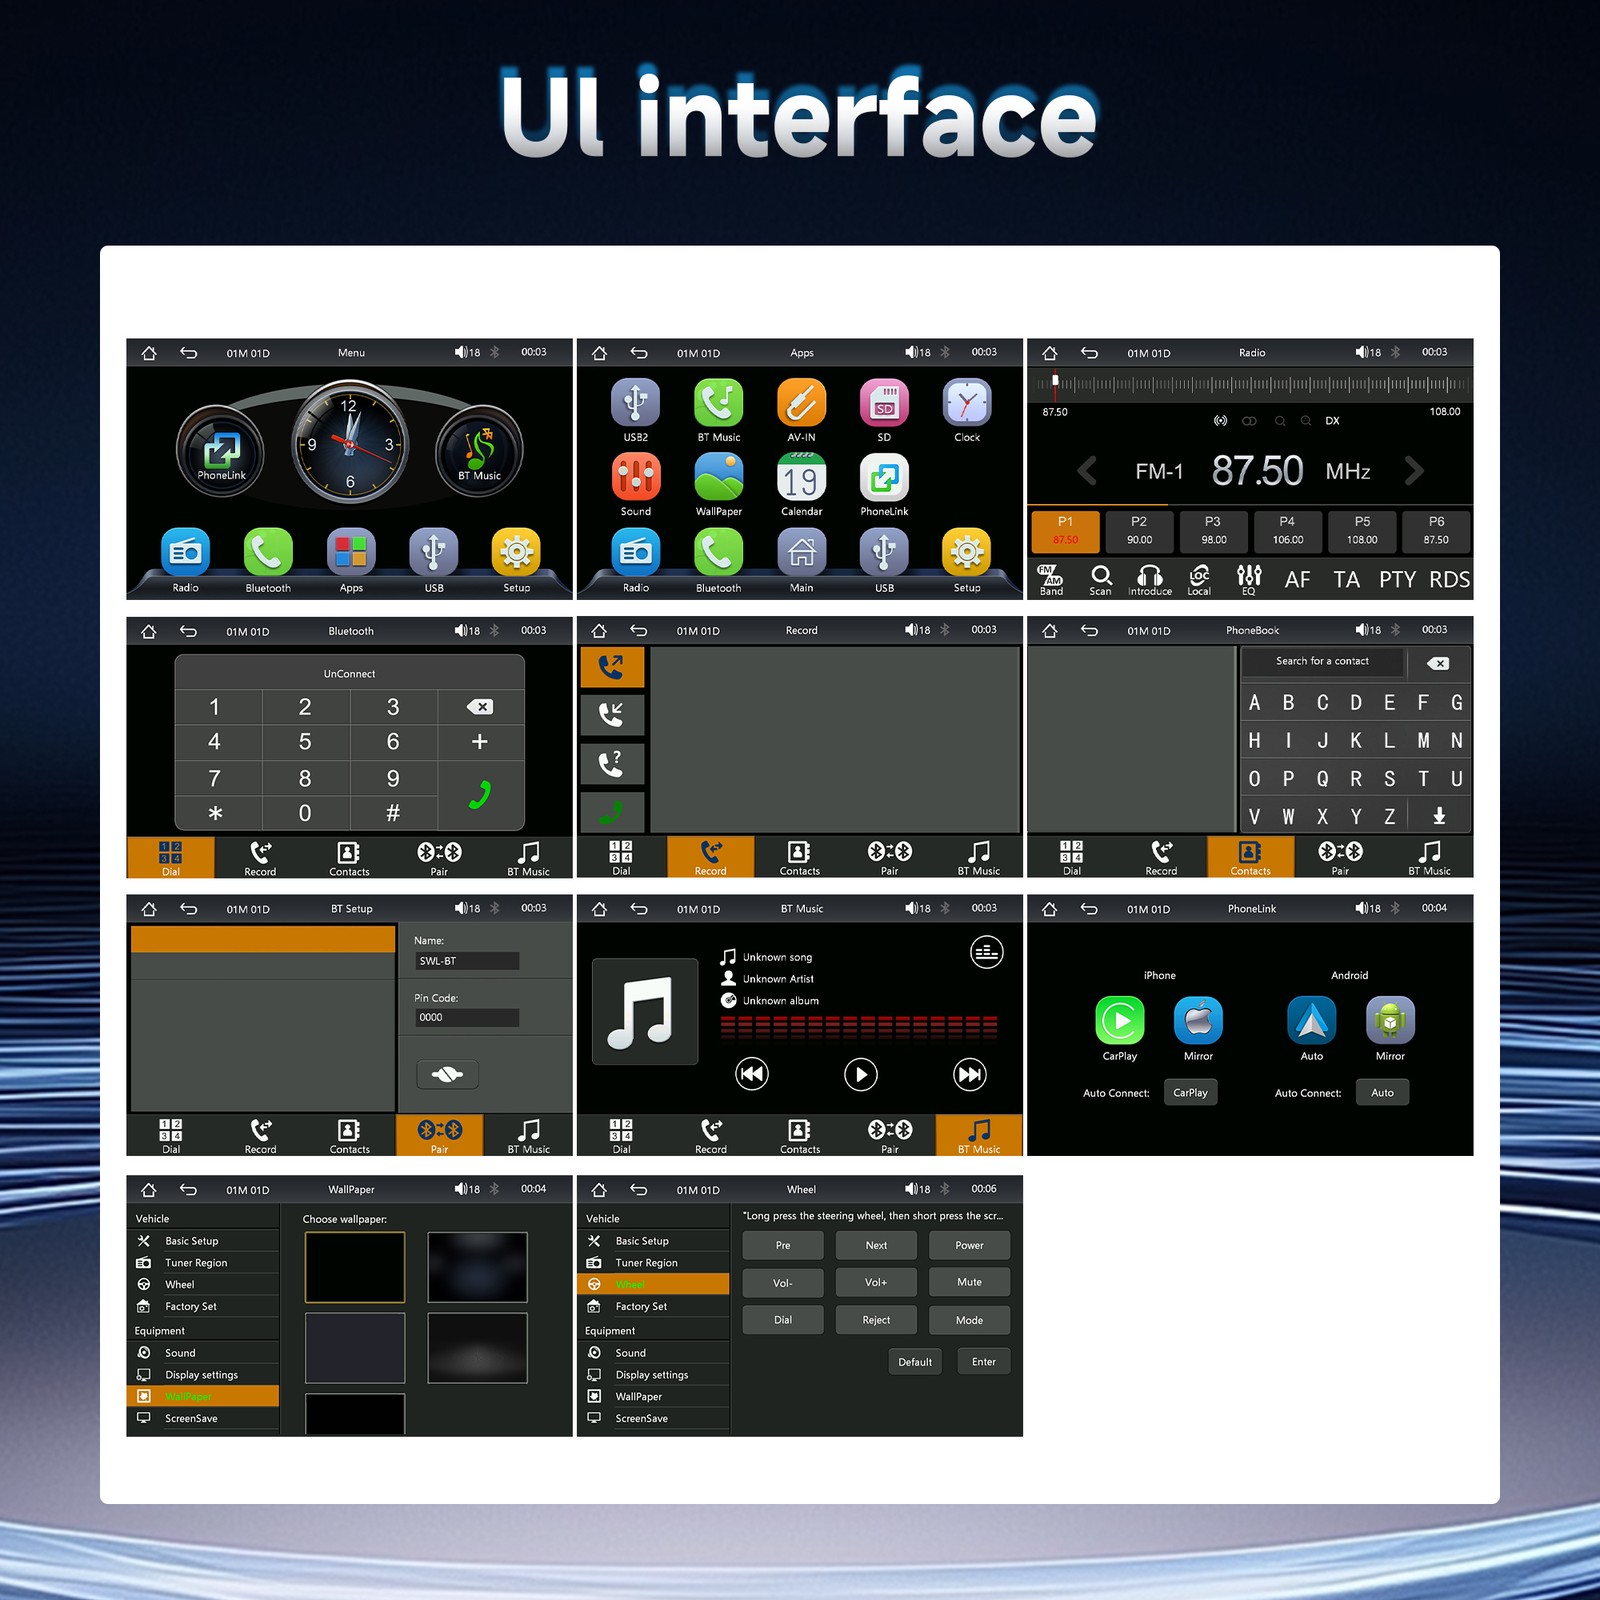This screenshot has width=1600, height=1600.
Task: Select the P3 98.00 preset
Action: (1213, 531)
